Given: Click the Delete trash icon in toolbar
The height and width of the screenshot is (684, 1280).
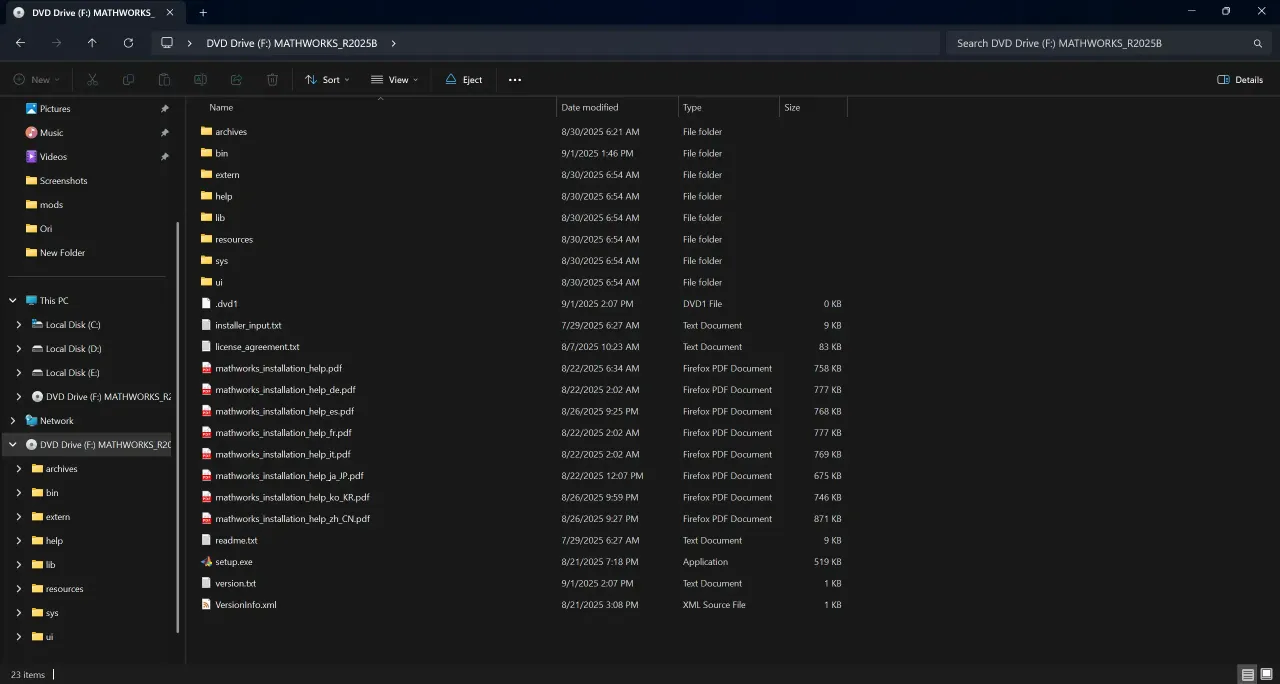Looking at the screenshot, I should click(x=272, y=80).
